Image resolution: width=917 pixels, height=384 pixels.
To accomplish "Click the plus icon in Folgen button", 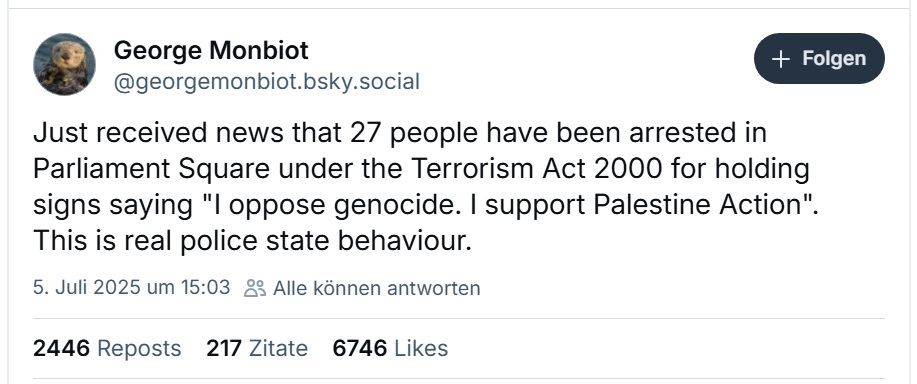I will pos(781,59).
